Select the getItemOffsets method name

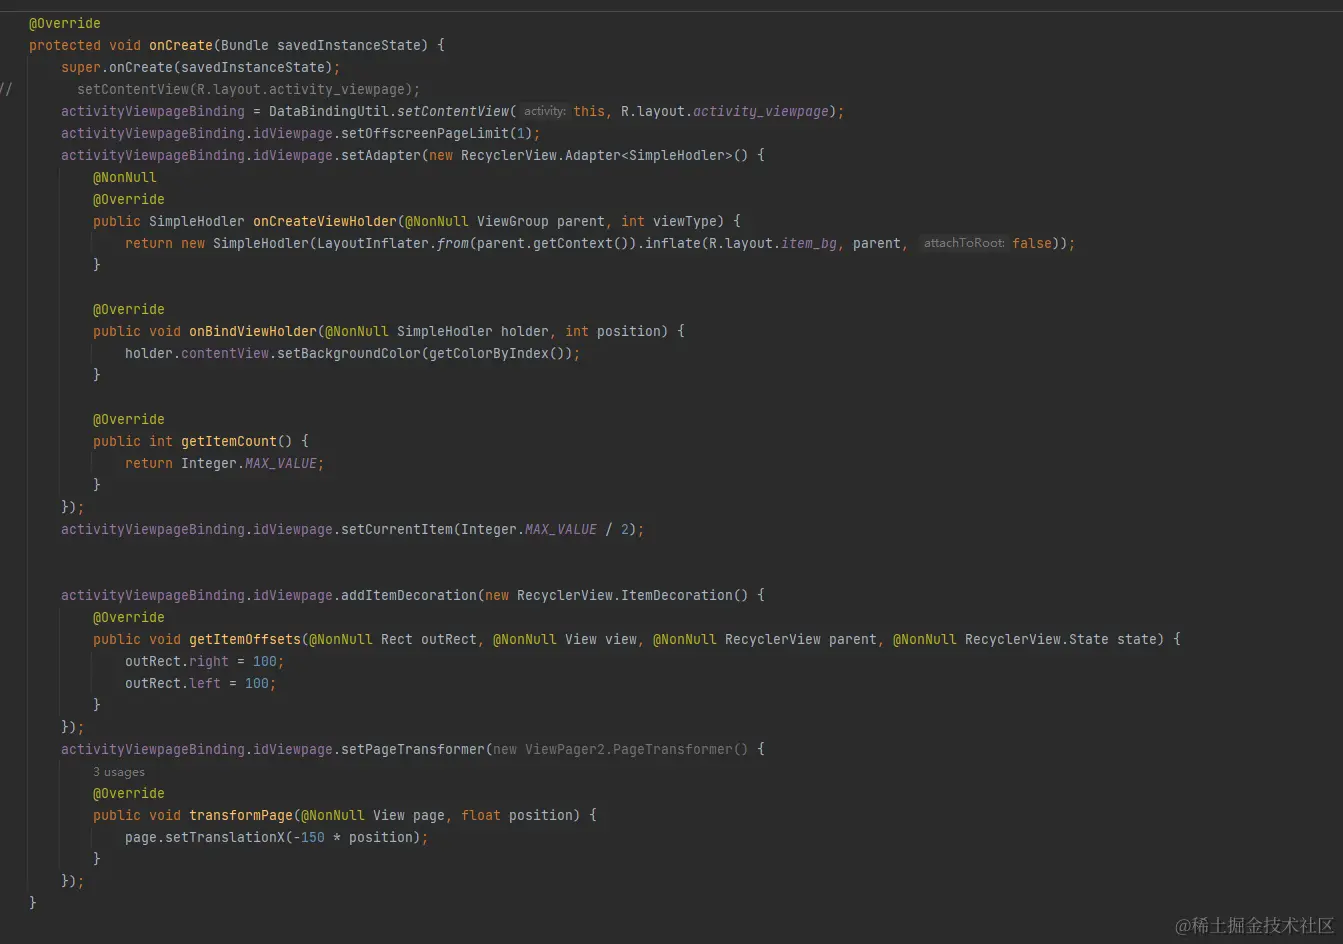[x=245, y=639]
